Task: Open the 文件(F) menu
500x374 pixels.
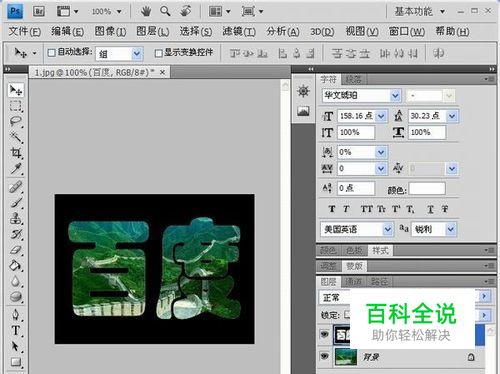Action: coord(24,31)
